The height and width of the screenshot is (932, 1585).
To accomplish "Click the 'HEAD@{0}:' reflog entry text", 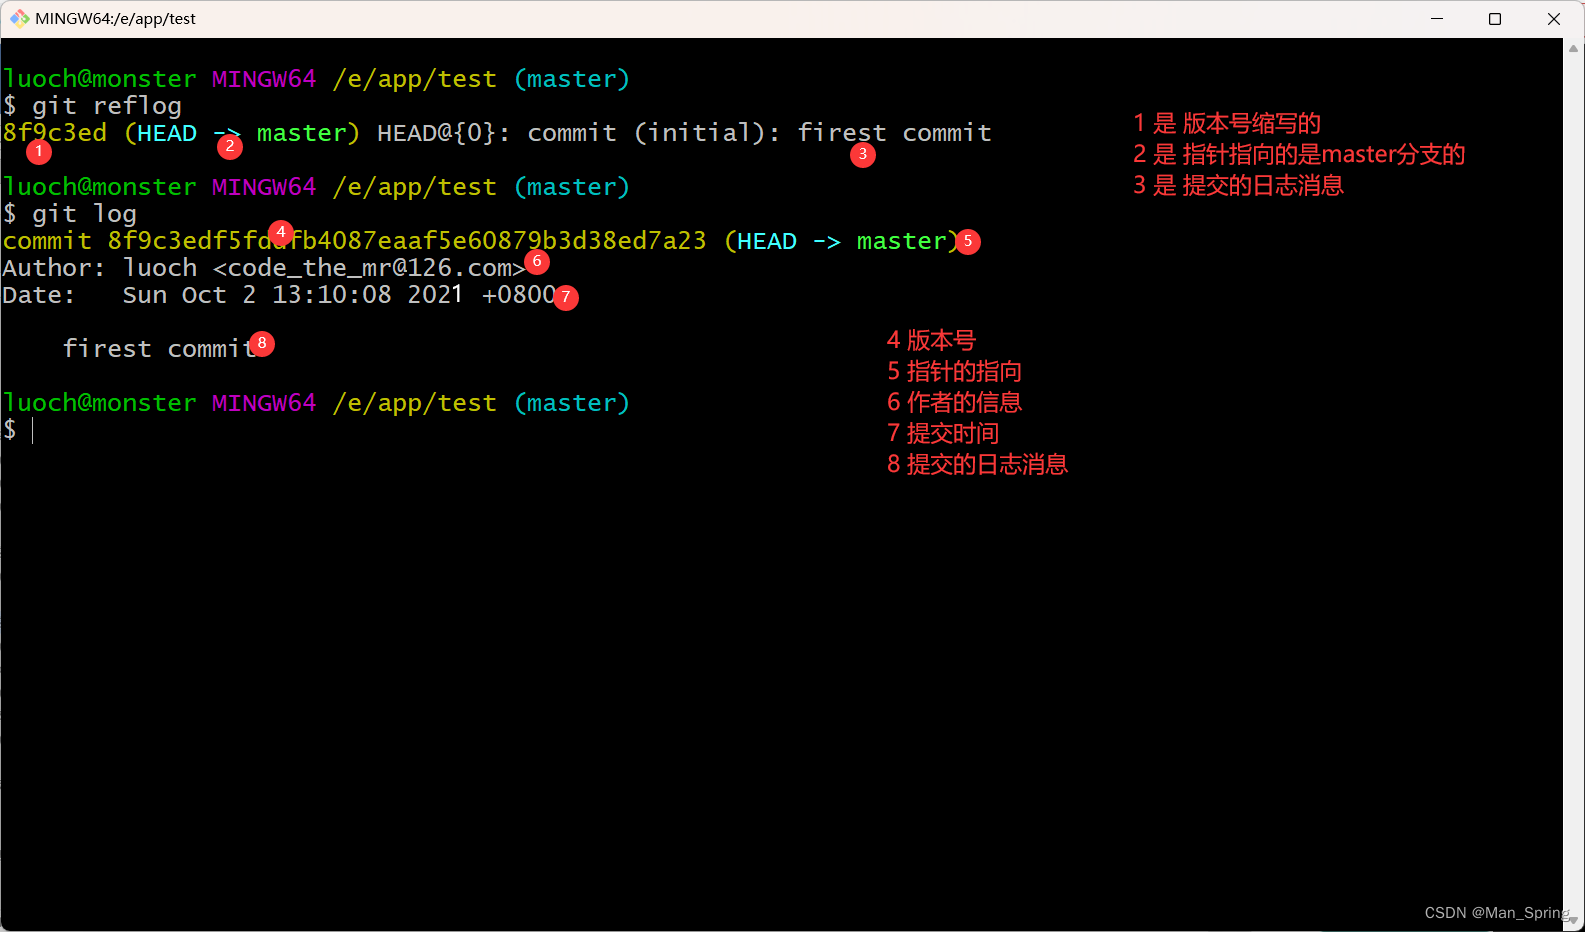I will (x=443, y=133).
